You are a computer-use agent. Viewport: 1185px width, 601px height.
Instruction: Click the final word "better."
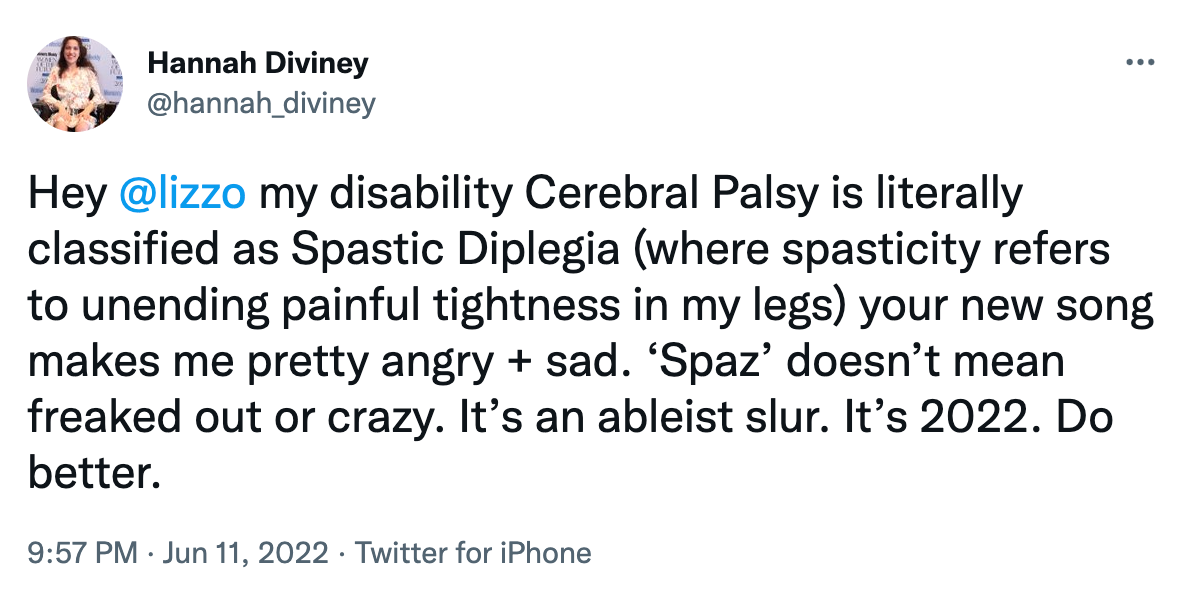point(95,474)
